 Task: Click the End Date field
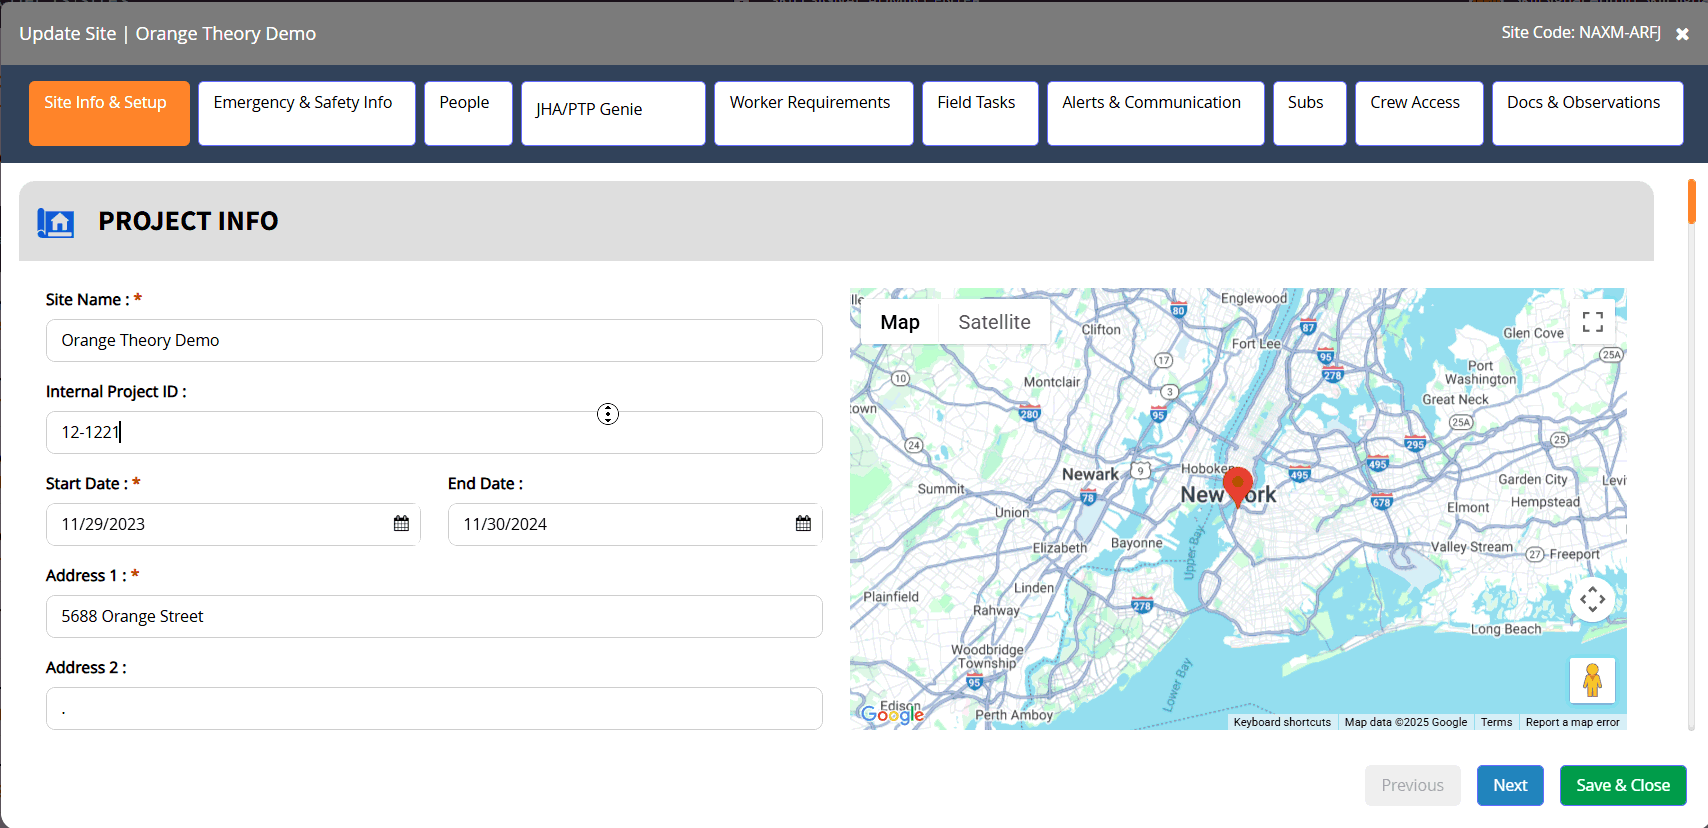click(635, 525)
